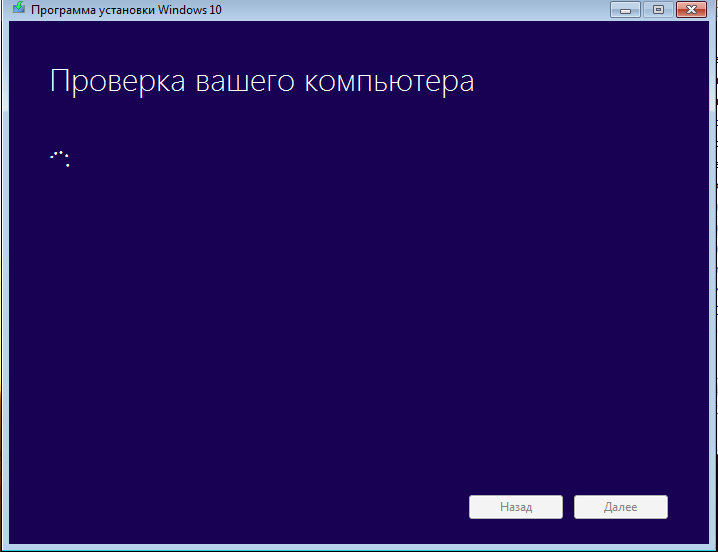Minimize the Windows 10 setup window

(625, 10)
